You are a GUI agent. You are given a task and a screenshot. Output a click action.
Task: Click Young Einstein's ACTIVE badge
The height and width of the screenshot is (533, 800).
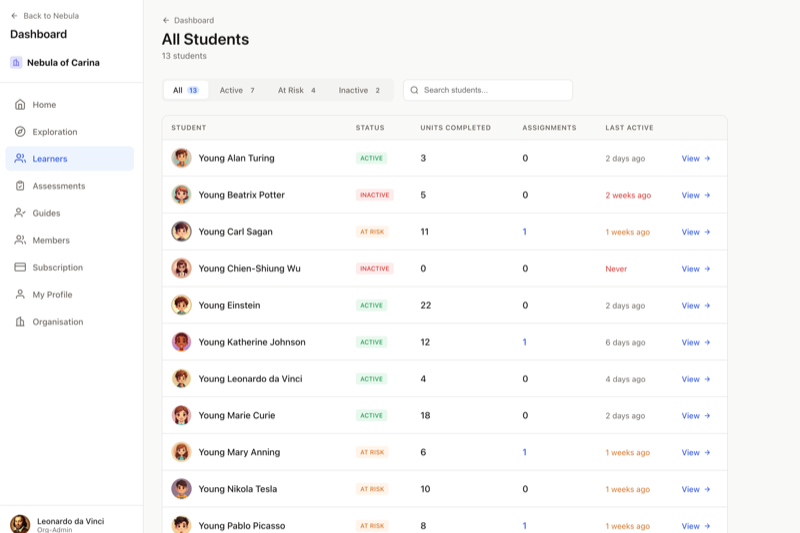click(x=371, y=305)
